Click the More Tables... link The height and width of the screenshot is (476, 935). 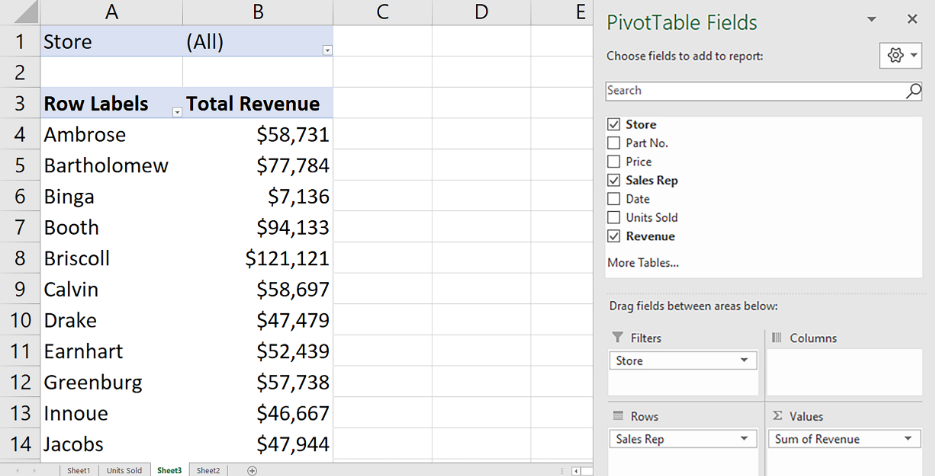click(x=642, y=263)
